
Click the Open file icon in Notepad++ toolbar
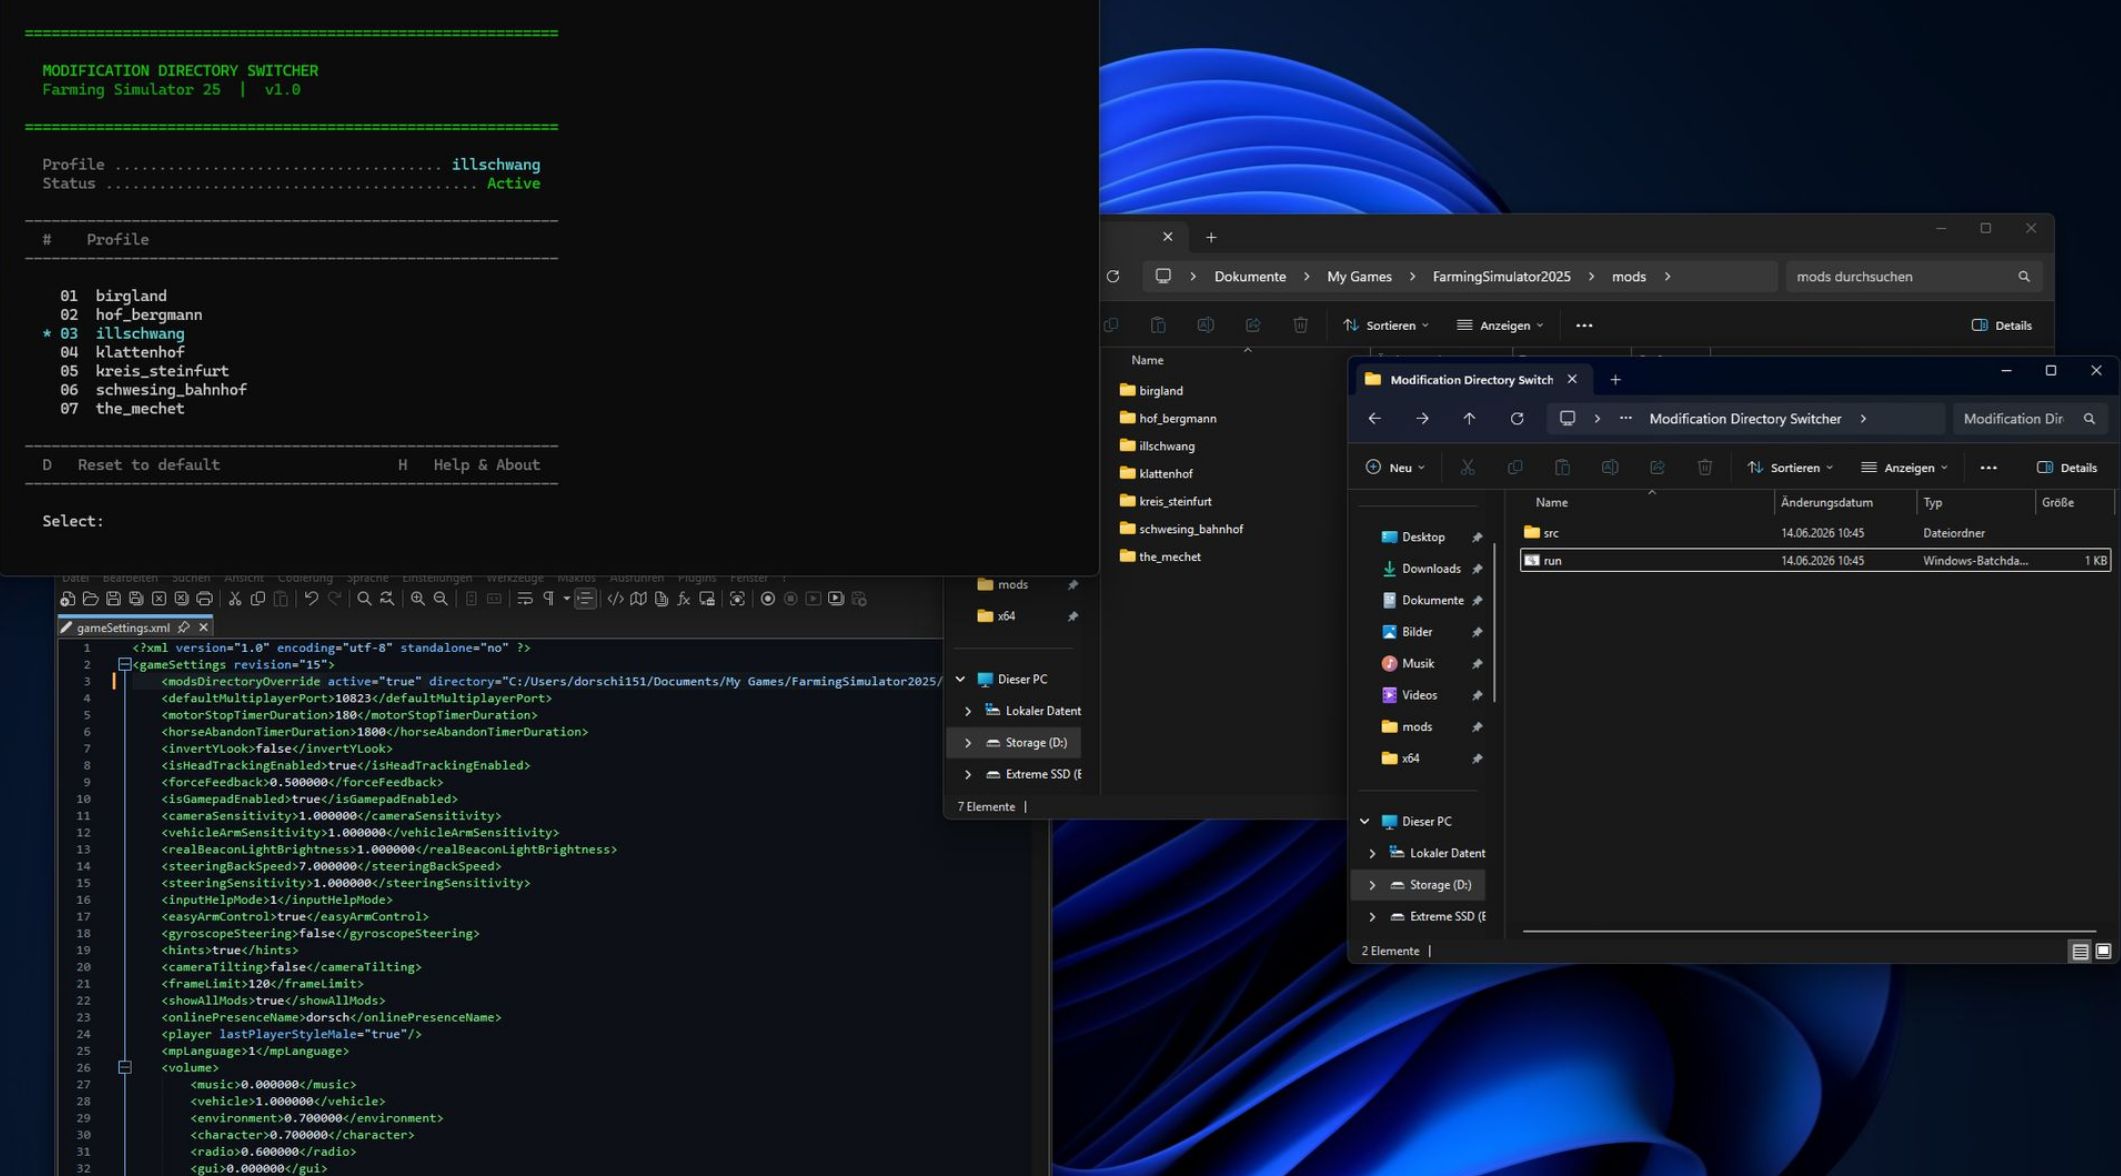click(90, 599)
